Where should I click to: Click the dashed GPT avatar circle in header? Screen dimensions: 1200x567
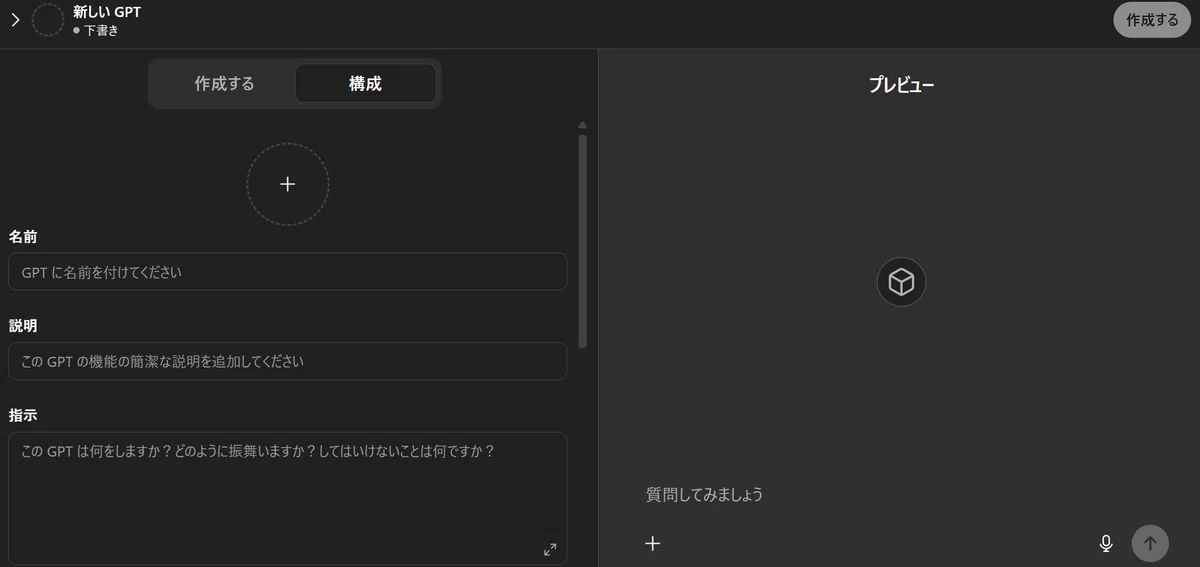pos(48,20)
